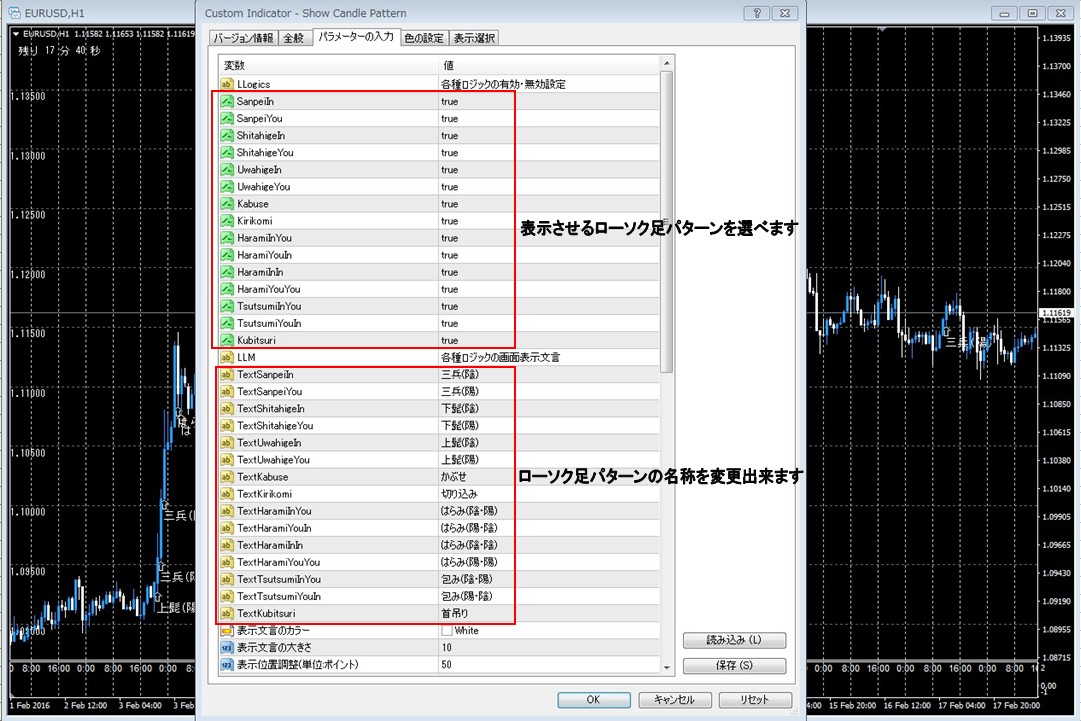Click the OK button
1081x721 pixels.
click(x=594, y=700)
